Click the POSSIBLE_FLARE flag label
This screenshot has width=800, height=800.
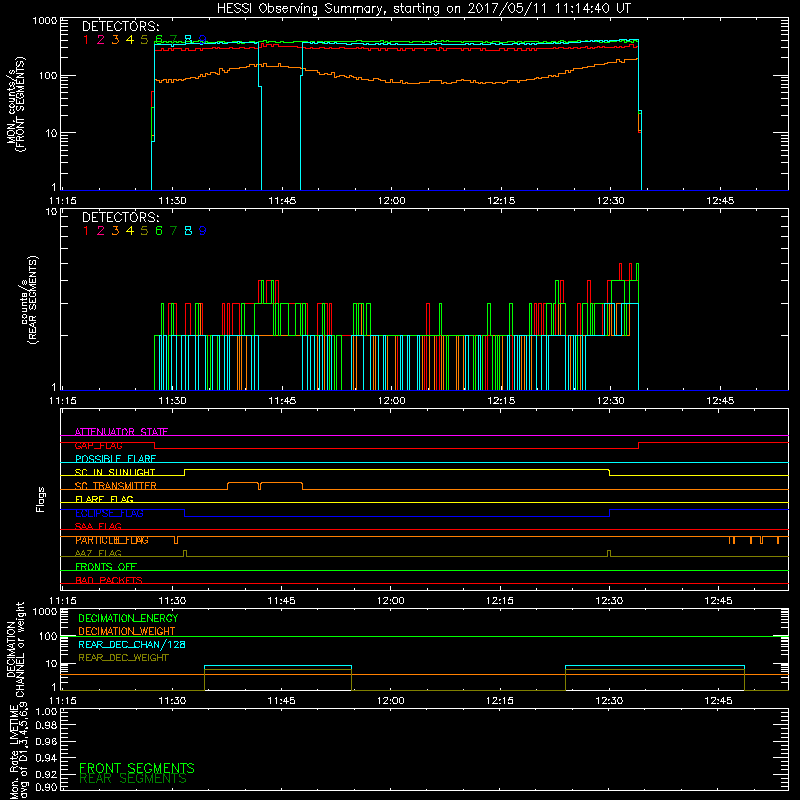[115, 459]
